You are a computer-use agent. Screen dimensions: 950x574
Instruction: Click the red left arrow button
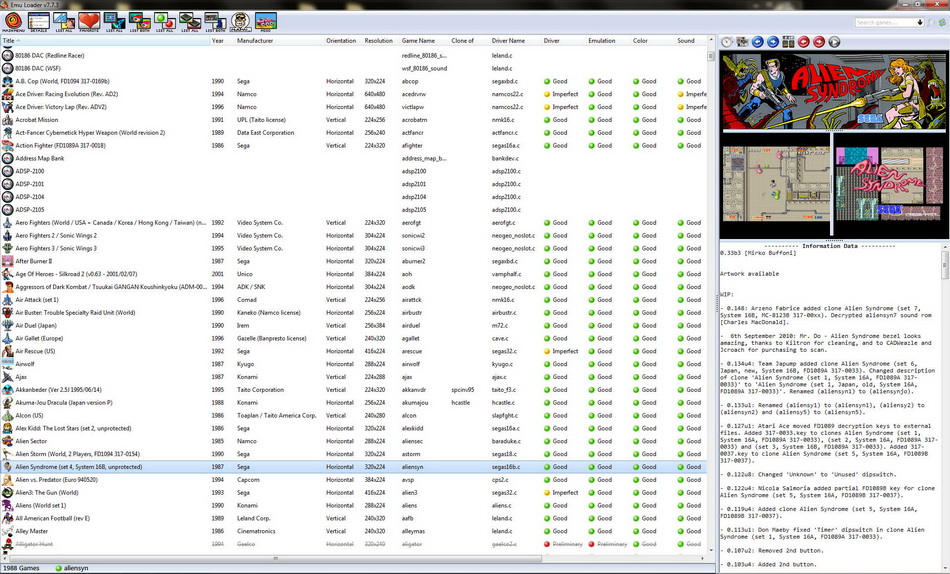(803, 42)
